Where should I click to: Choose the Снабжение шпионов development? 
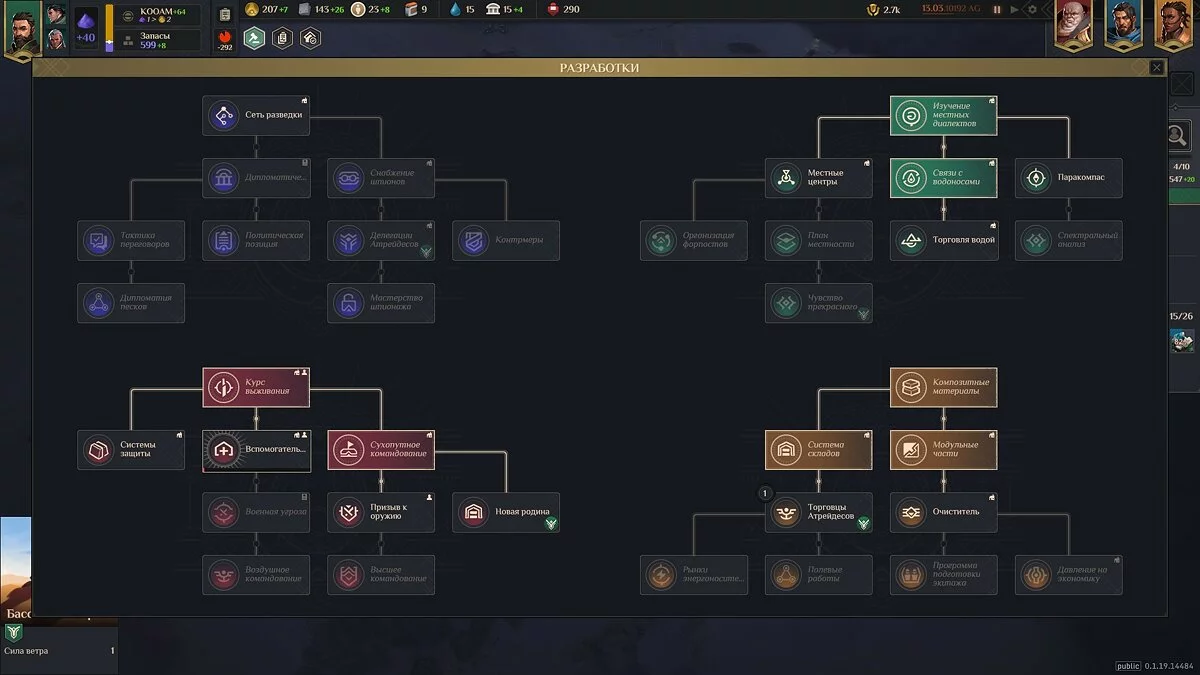tap(381, 178)
